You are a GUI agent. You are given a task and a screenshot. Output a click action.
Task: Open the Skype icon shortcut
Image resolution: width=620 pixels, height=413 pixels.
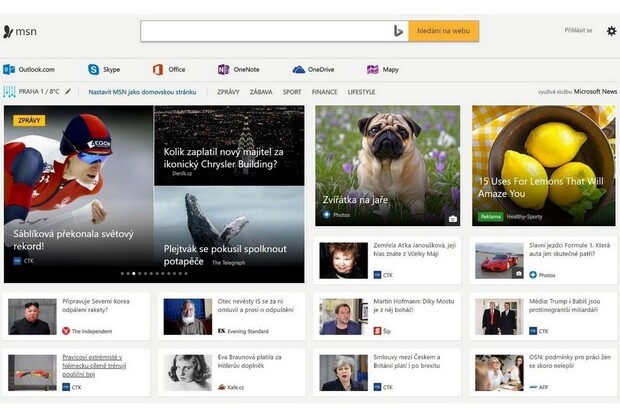[x=94, y=70]
